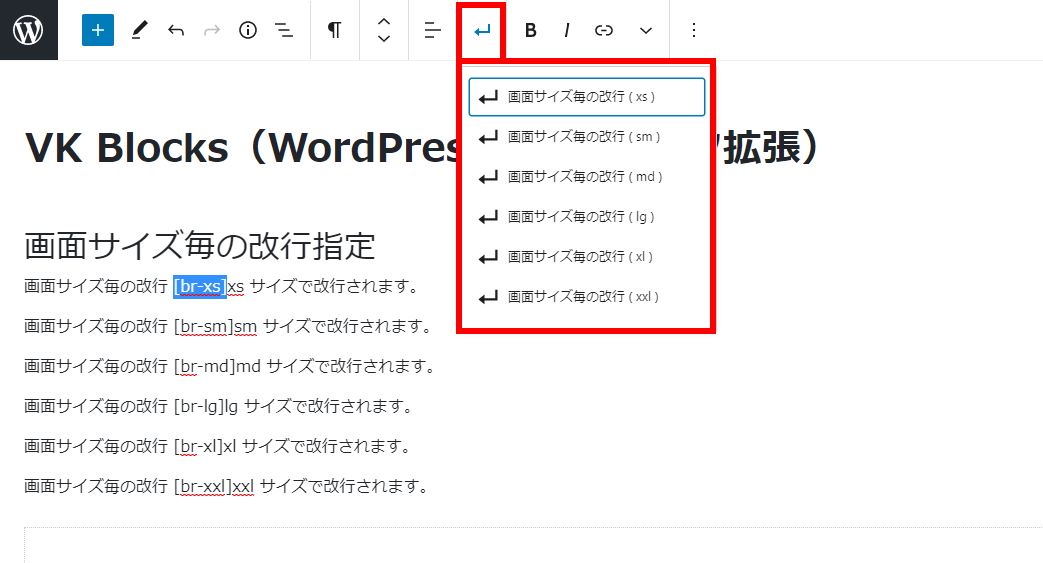Open the document details info icon
Viewport: 1043px width, 563px height.
pyautogui.click(x=247, y=30)
